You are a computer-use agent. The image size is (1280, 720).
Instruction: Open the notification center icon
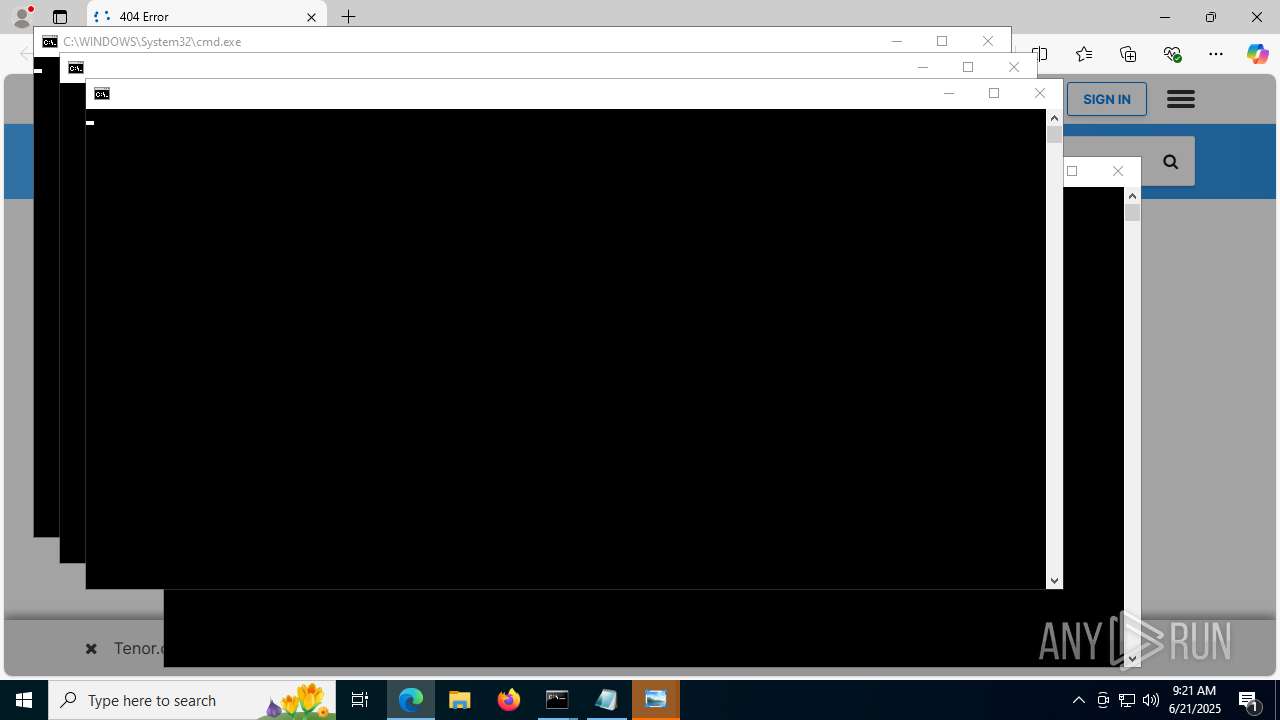(1249, 700)
